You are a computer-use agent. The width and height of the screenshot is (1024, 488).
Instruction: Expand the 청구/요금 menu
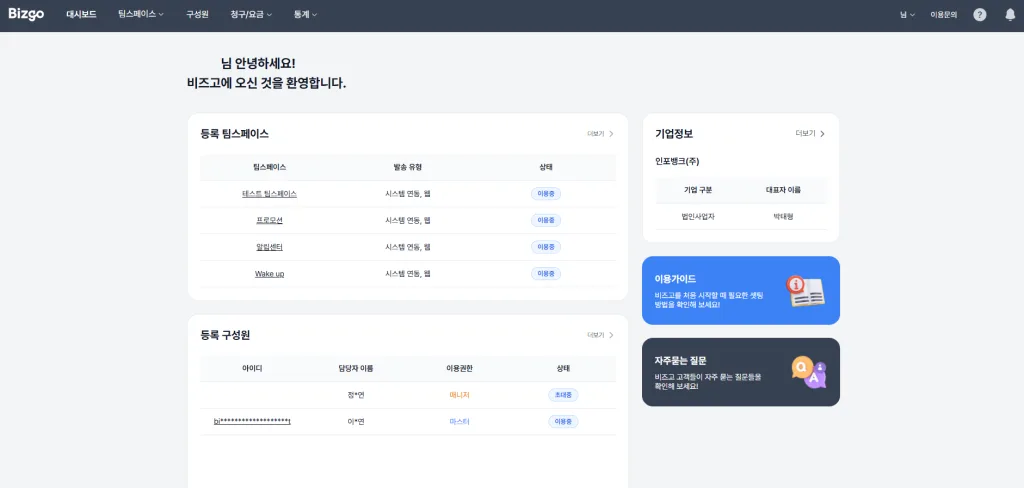tap(251, 14)
